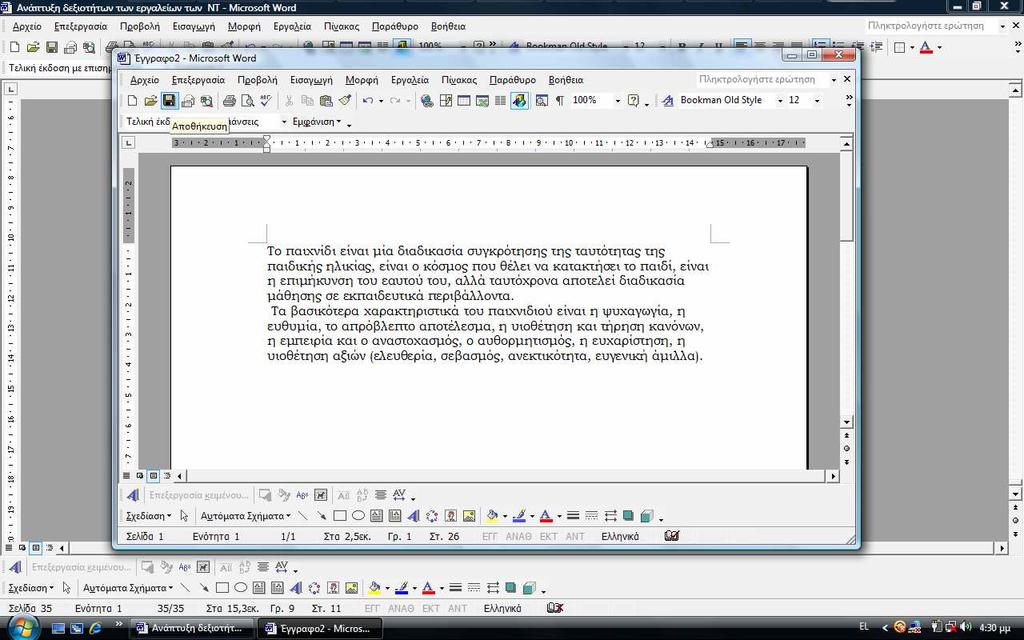Open Print Preview in Έγγραφο2 toolbar
Screen dimensions: 1024x640
click(x=248, y=101)
